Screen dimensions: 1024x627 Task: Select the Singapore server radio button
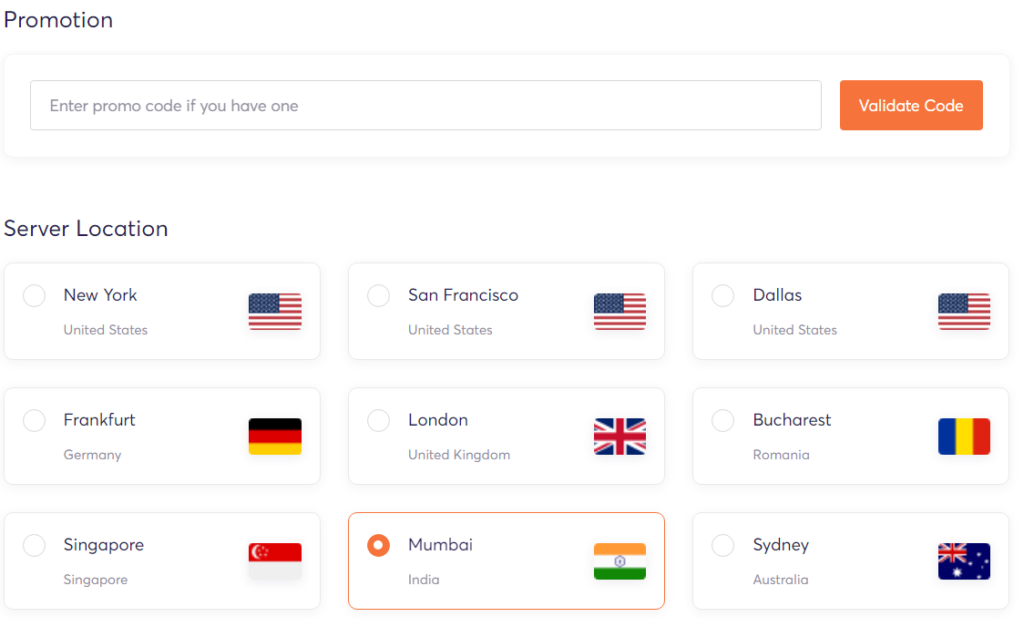pos(33,545)
